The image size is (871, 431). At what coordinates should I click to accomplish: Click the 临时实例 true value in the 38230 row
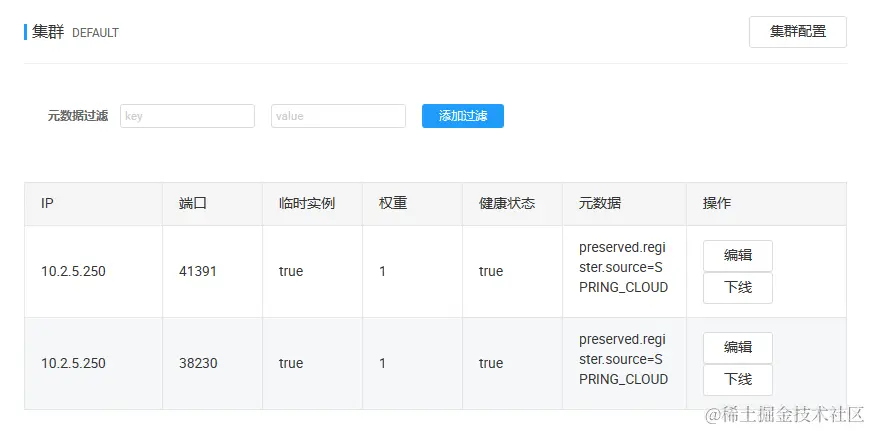(x=291, y=364)
